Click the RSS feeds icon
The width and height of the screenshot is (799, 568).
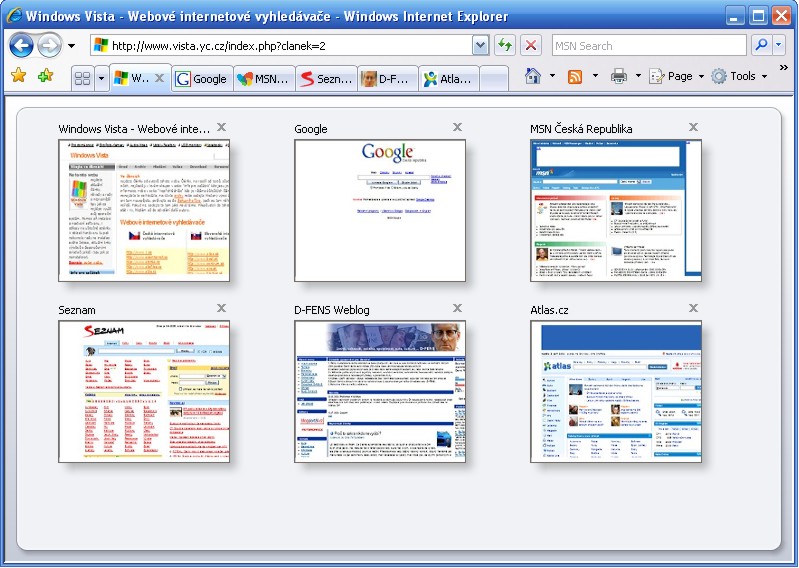point(575,76)
